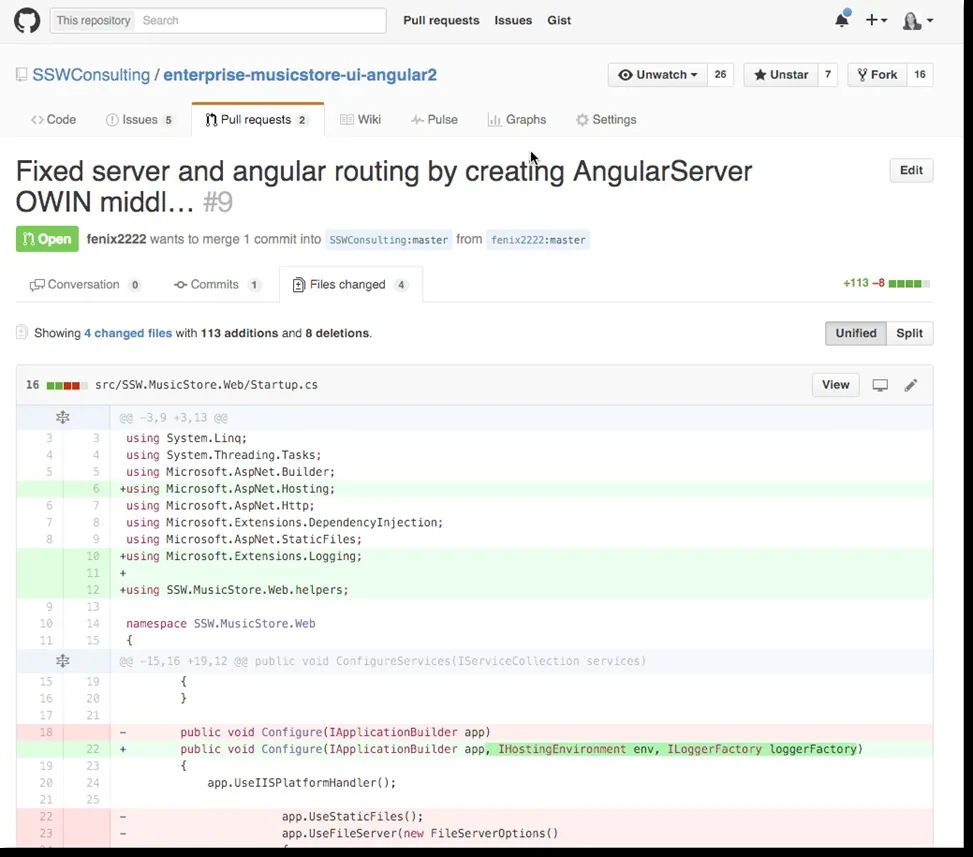Click the repository book icon
This screenshot has width=973, height=857.
22,75
